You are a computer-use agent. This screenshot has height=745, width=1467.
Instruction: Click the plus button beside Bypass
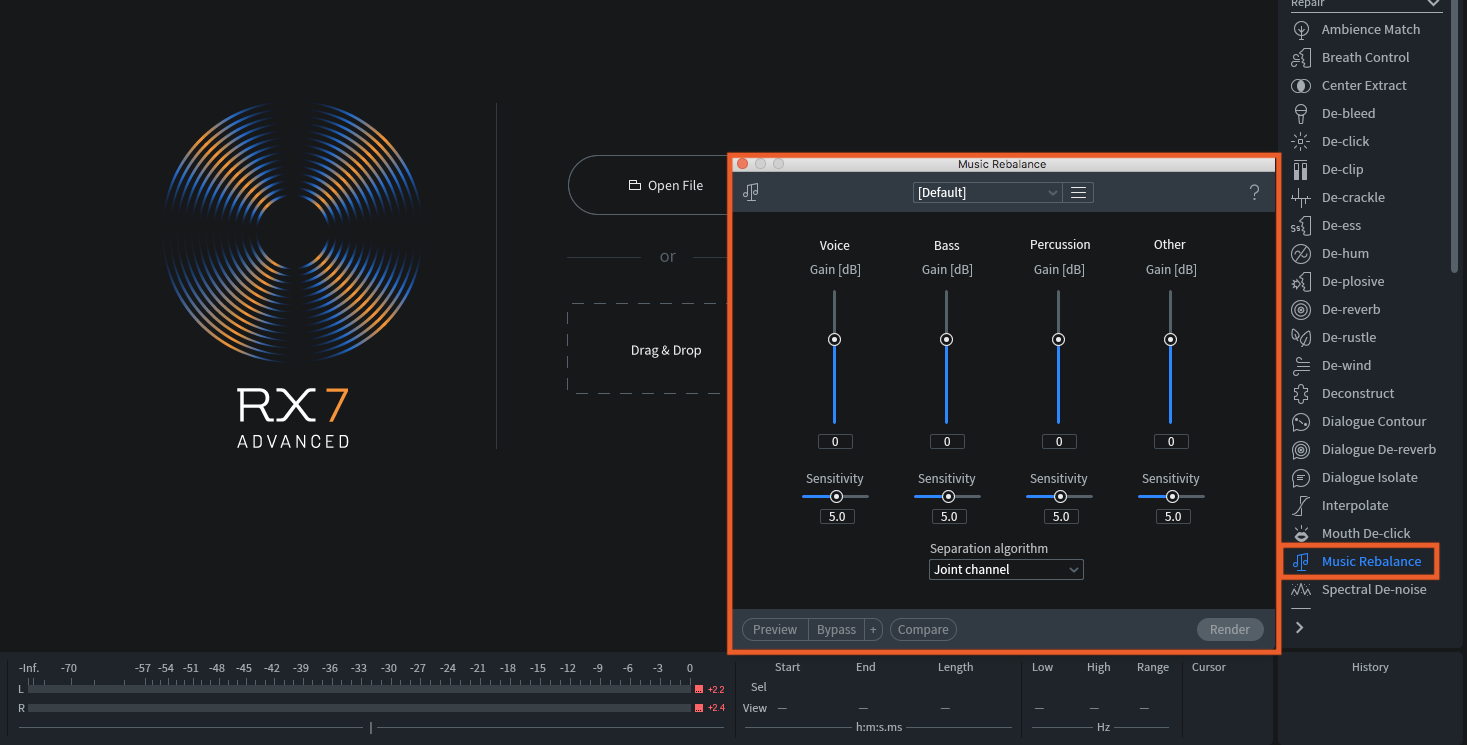[x=873, y=629]
